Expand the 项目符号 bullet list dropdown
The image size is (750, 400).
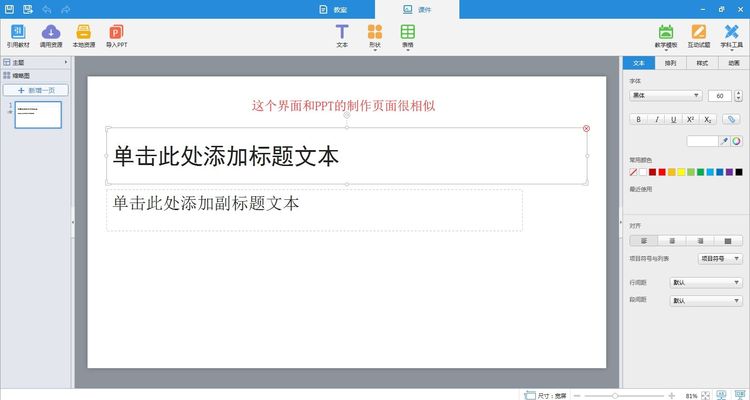[720, 258]
